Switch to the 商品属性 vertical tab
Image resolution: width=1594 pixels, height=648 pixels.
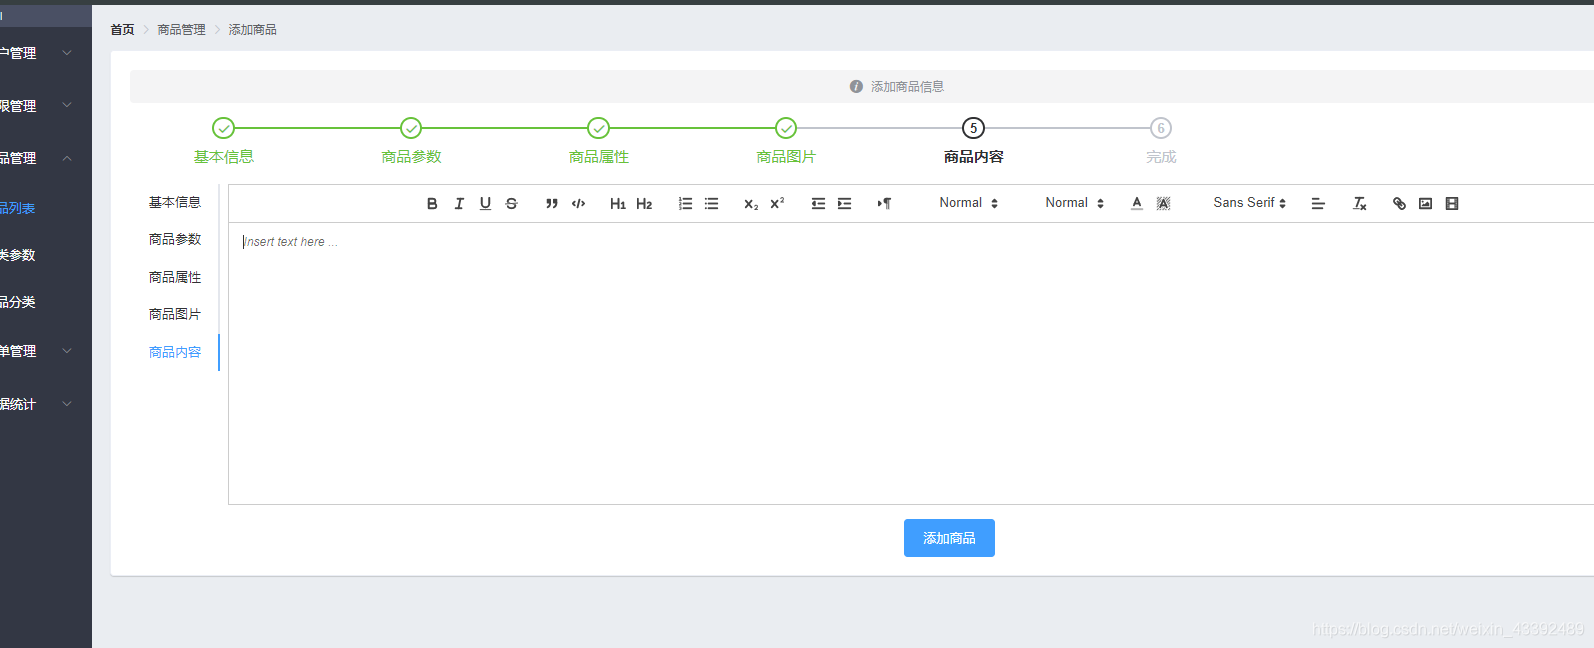(175, 277)
